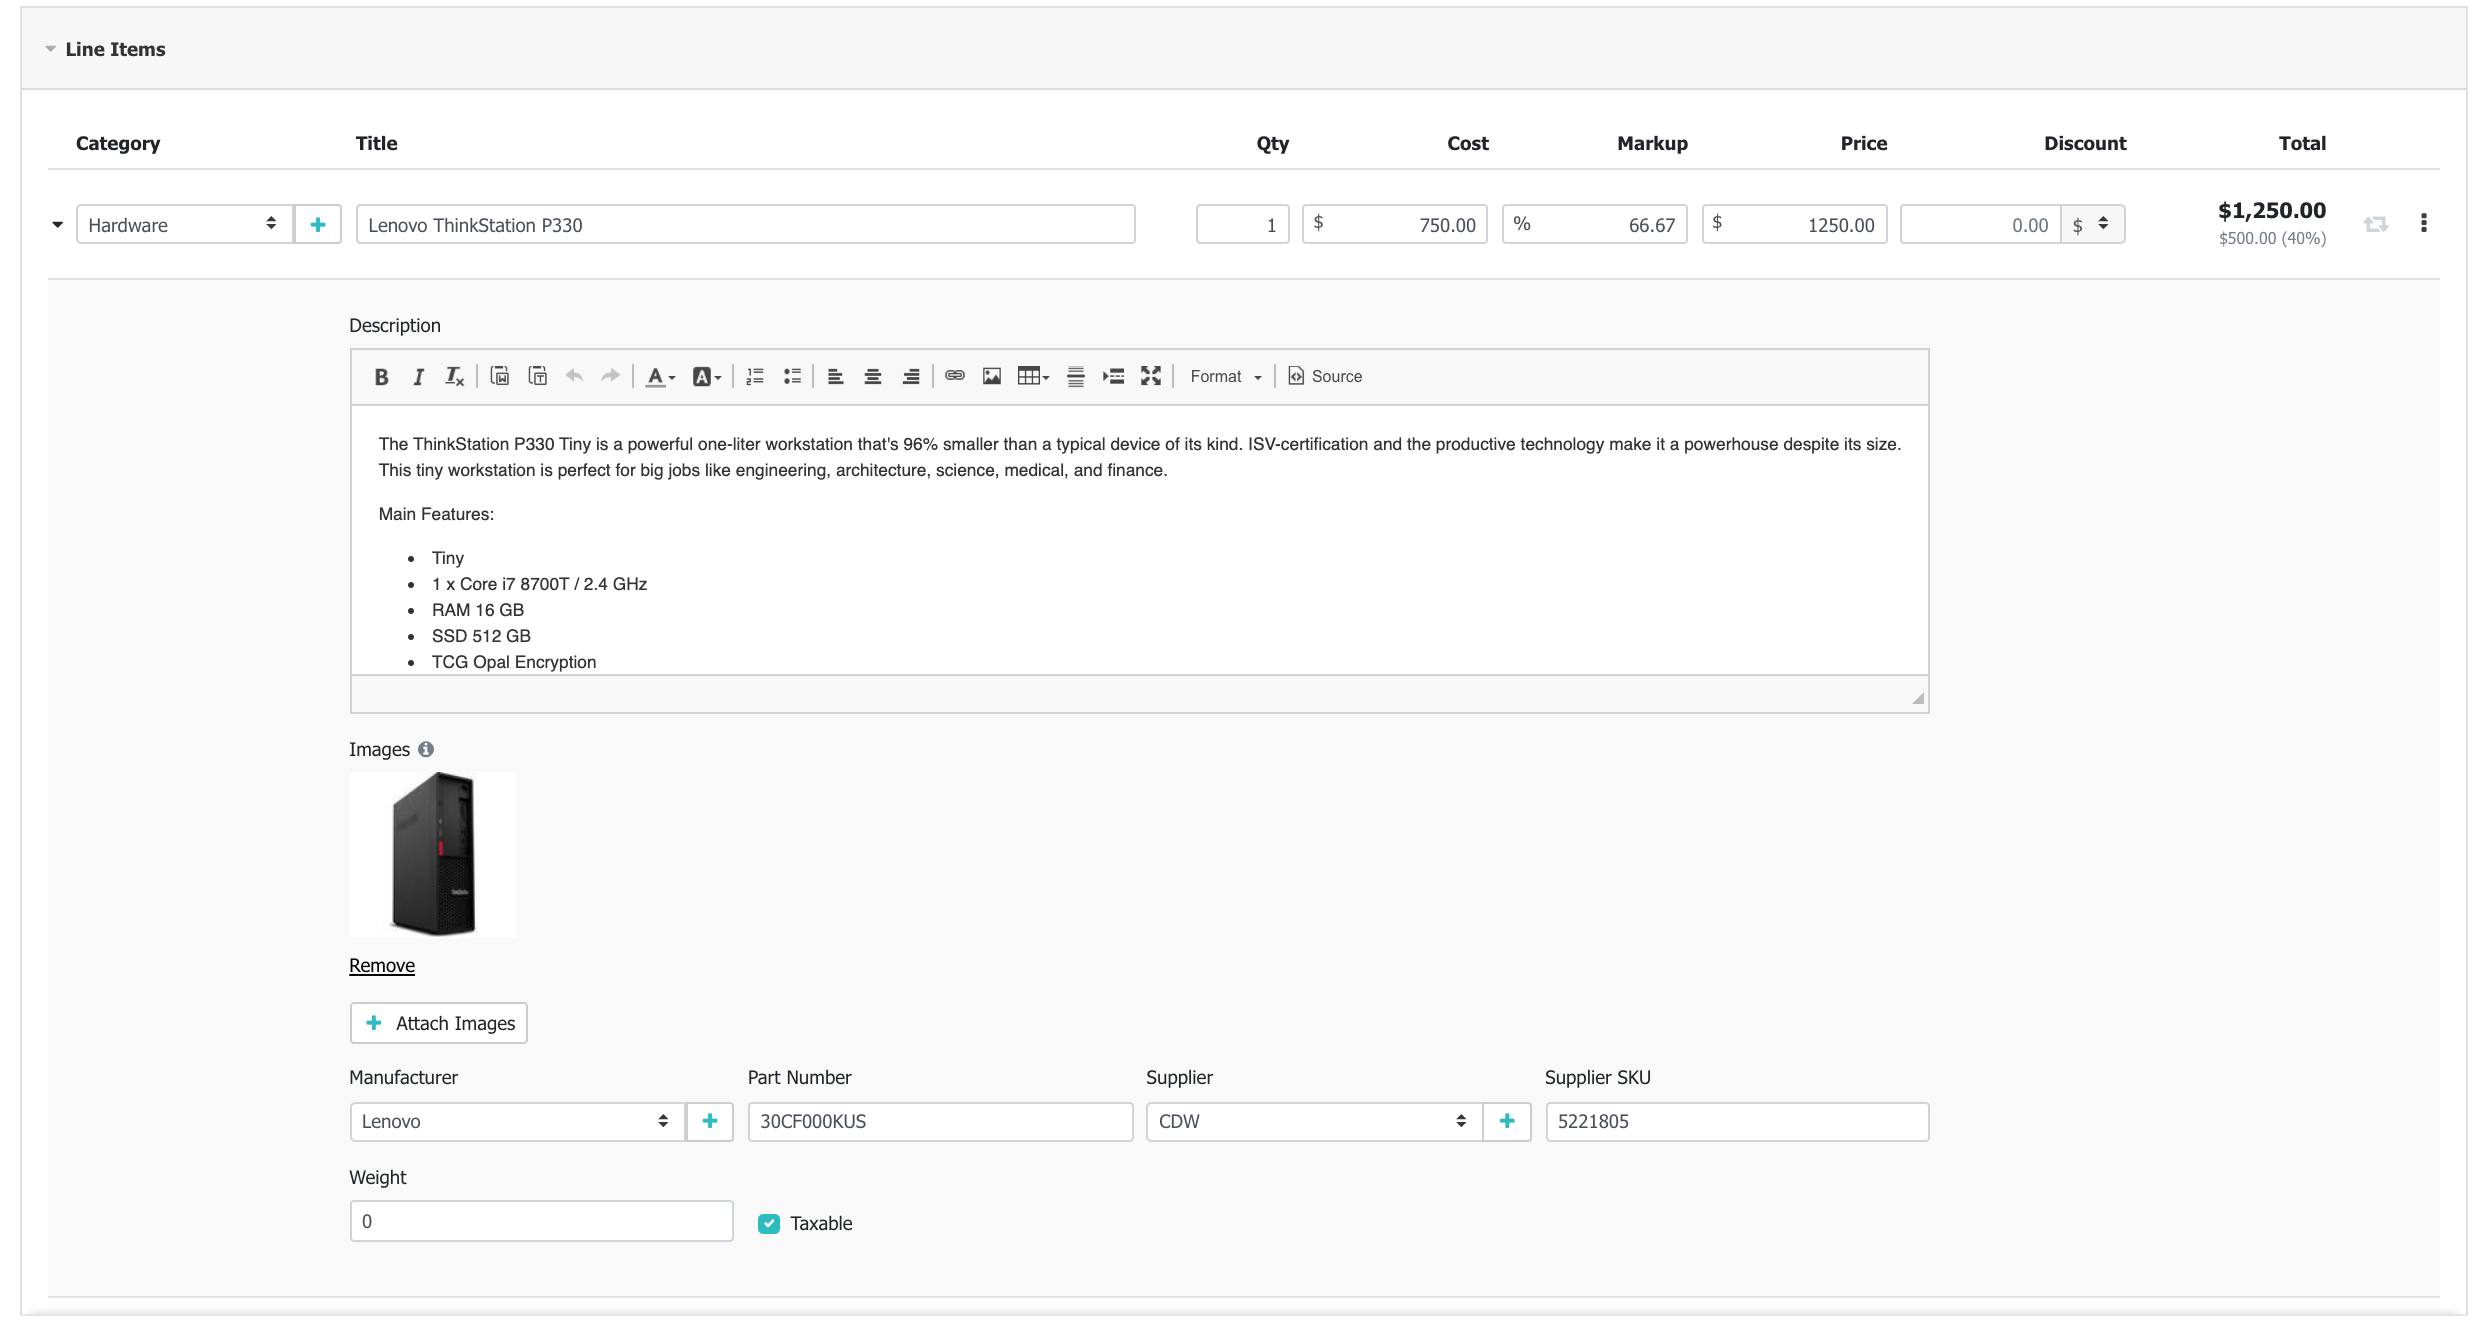Click the Title field Lenovo ThinkStation P330
Viewport: 2484px width, 1328px height.
pos(746,224)
